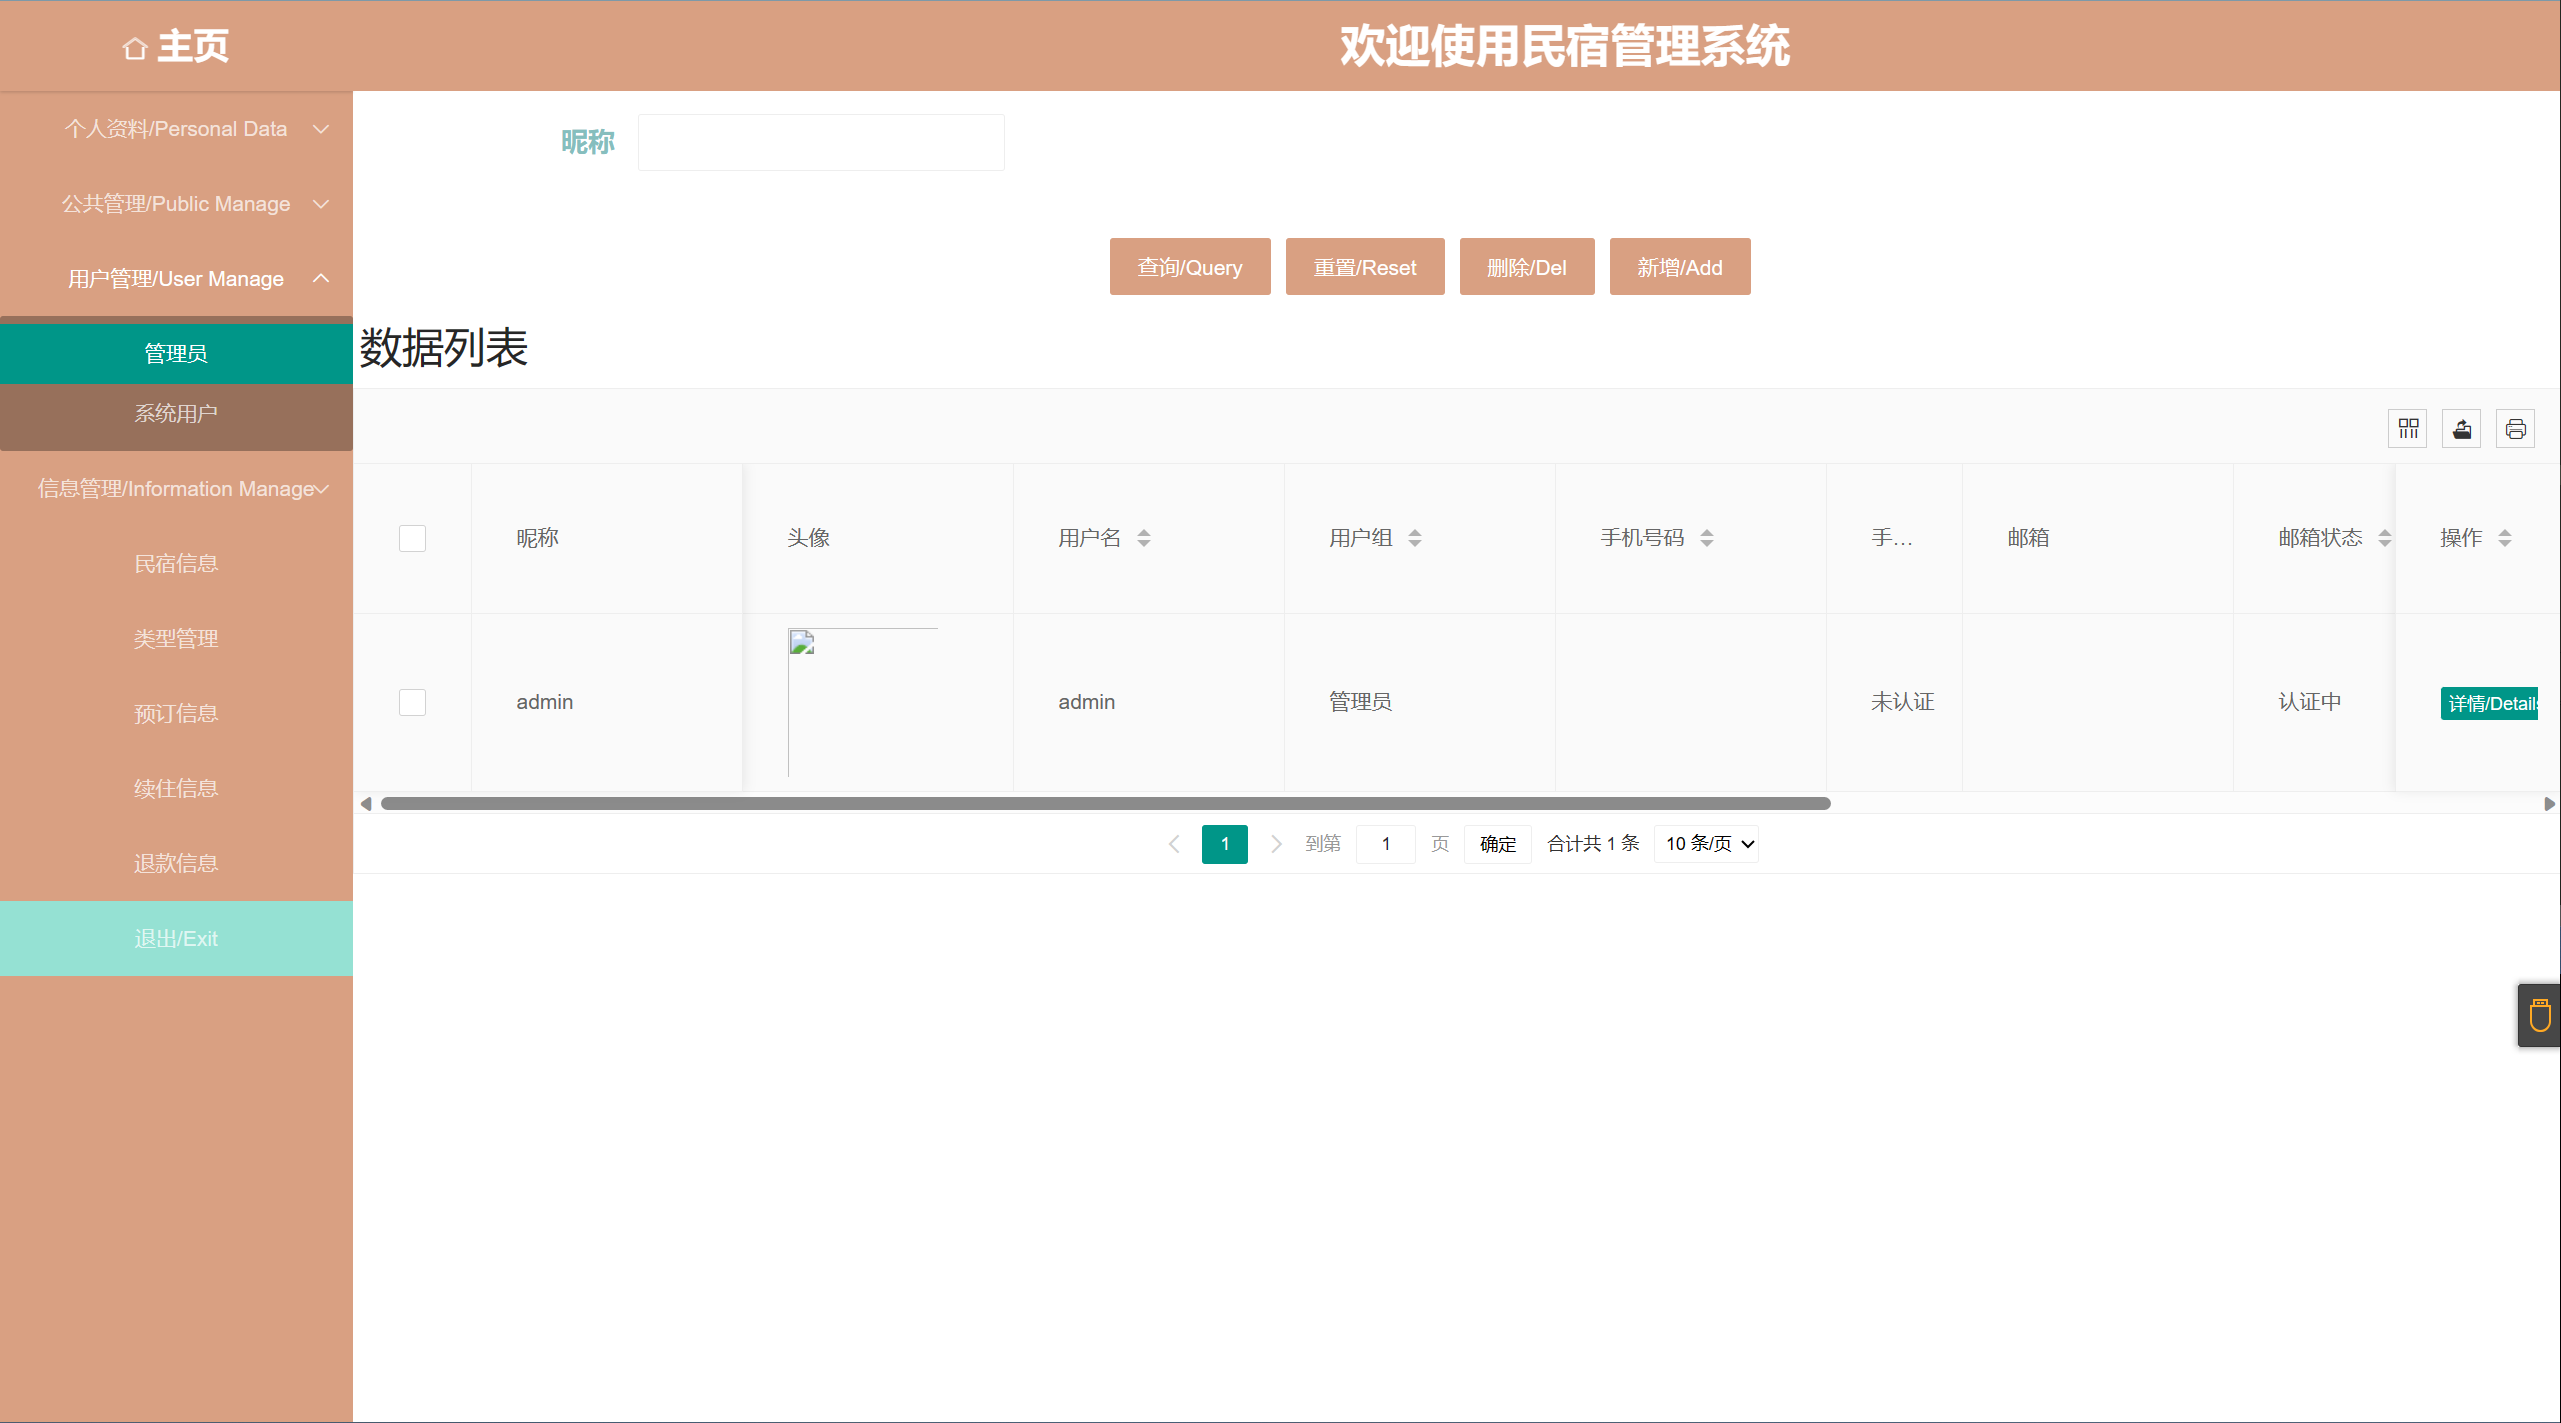Open the 10 条/页 page size dropdown

[1707, 844]
